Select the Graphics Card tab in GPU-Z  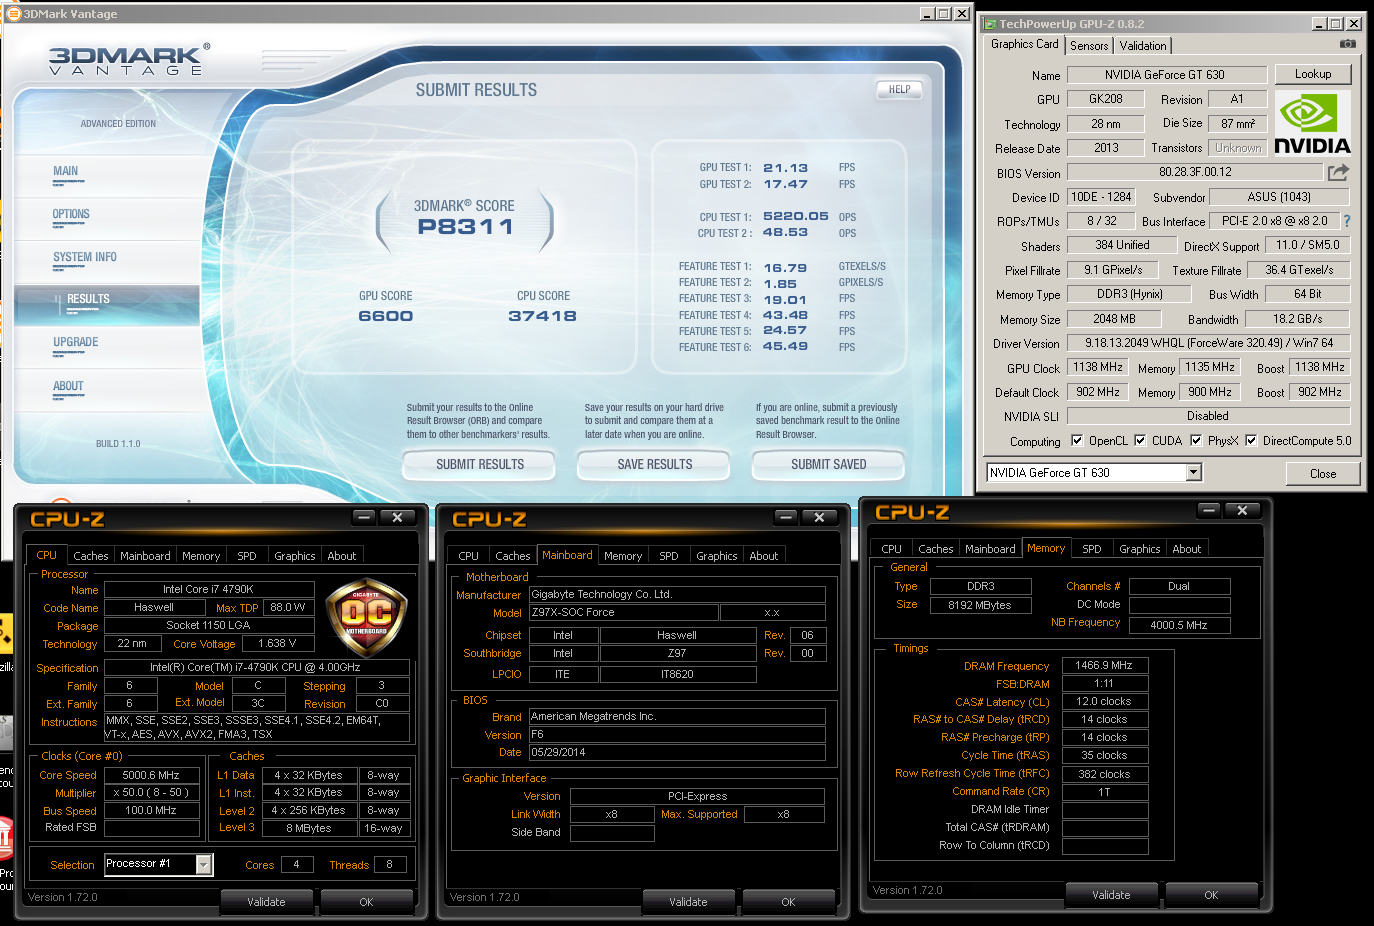tap(1024, 44)
